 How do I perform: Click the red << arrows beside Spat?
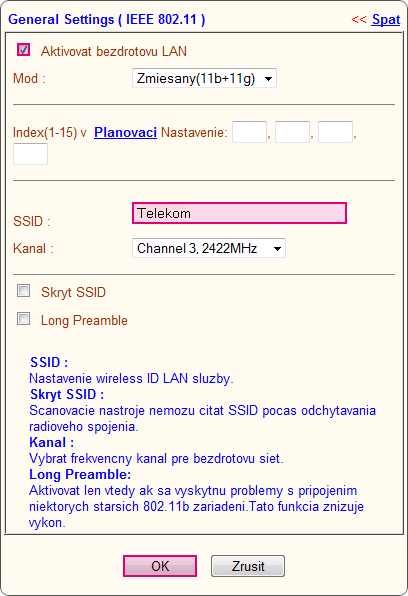(359, 19)
